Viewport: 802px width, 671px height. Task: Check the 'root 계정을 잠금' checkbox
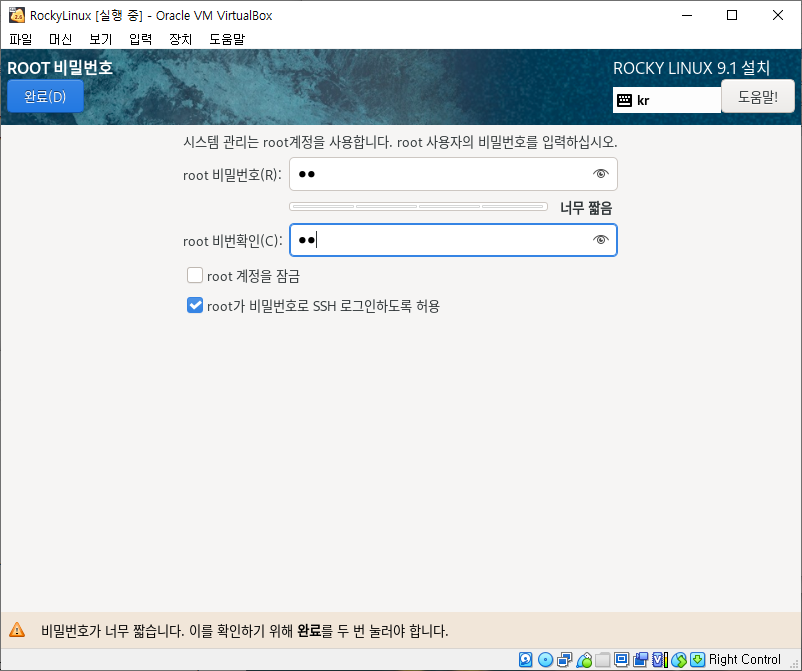(x=195, y=275)
